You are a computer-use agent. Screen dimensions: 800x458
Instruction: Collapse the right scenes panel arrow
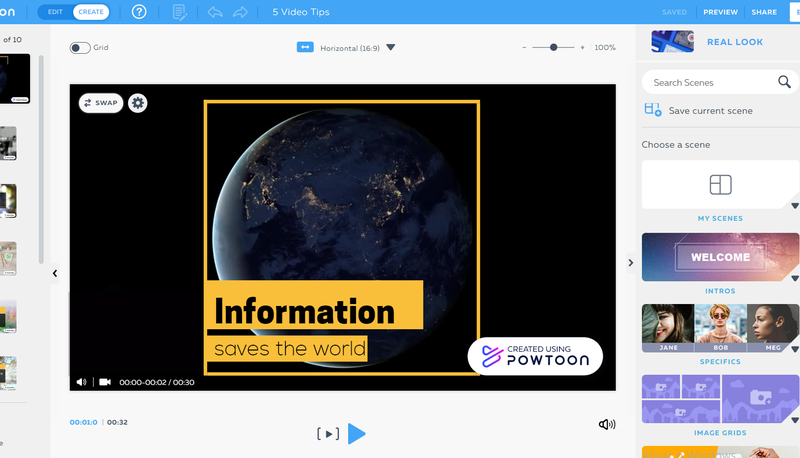coord(630,263)
